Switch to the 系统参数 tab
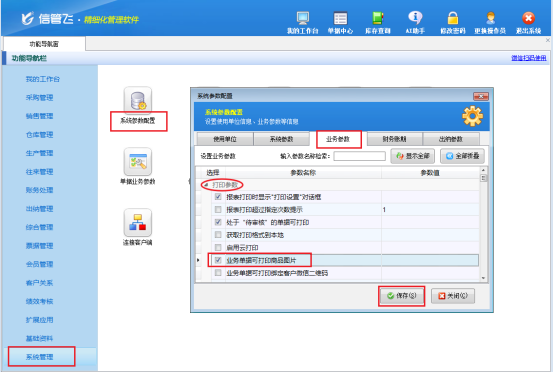The height and width of the screenshot is (372, 553). (281, 139)
